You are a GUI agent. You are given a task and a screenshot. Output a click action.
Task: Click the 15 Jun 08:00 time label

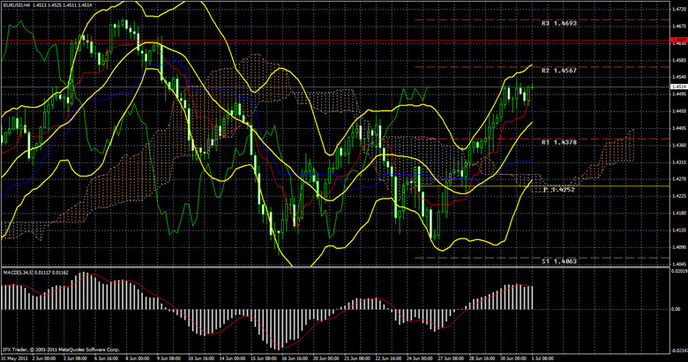click(x=263, y=358)
